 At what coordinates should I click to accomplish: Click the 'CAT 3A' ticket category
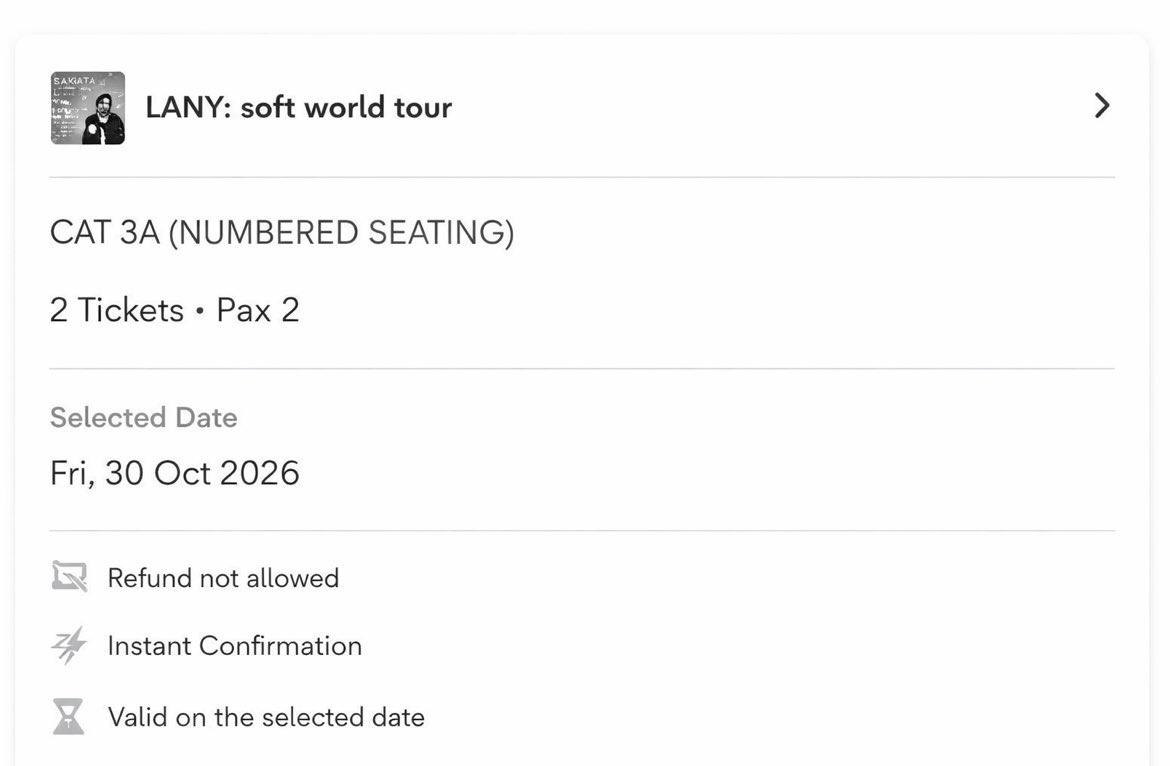click(104, 233)
